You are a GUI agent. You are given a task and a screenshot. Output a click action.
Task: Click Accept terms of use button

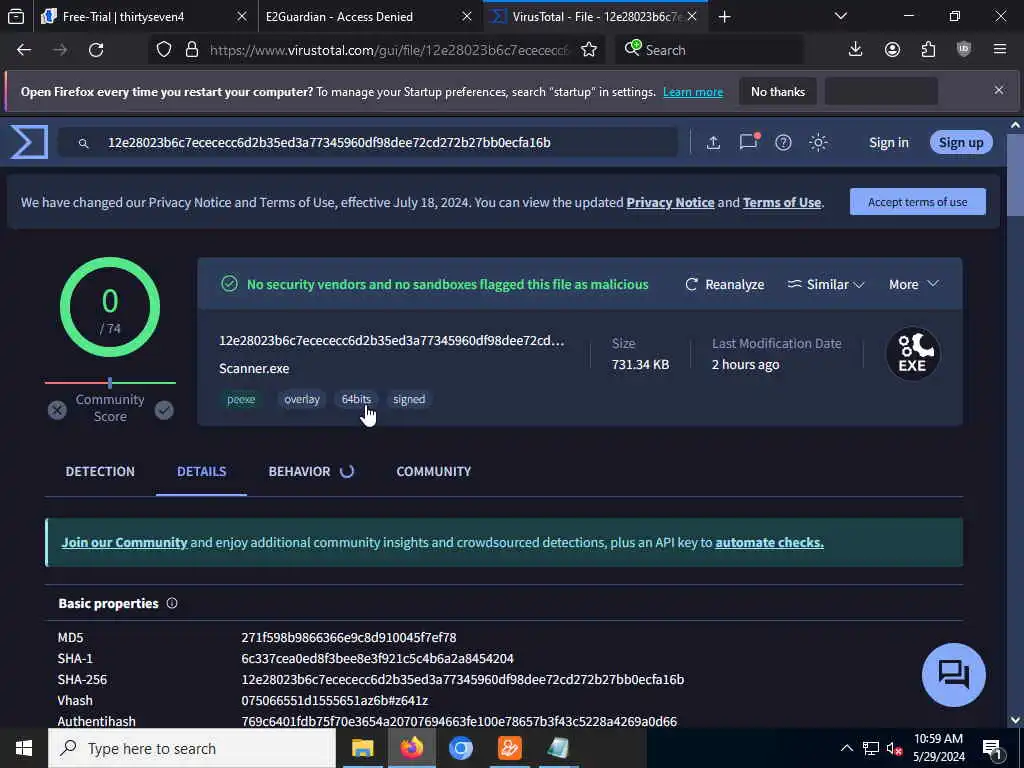tap(918, 202)
